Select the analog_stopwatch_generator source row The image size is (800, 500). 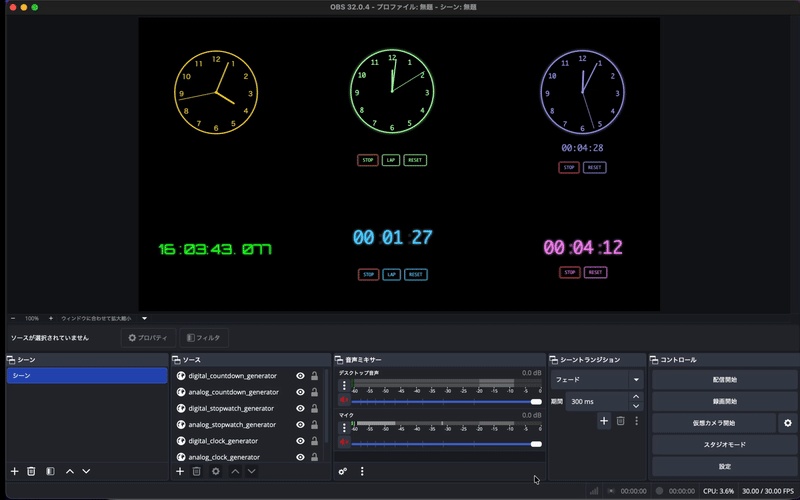point(248,424)
